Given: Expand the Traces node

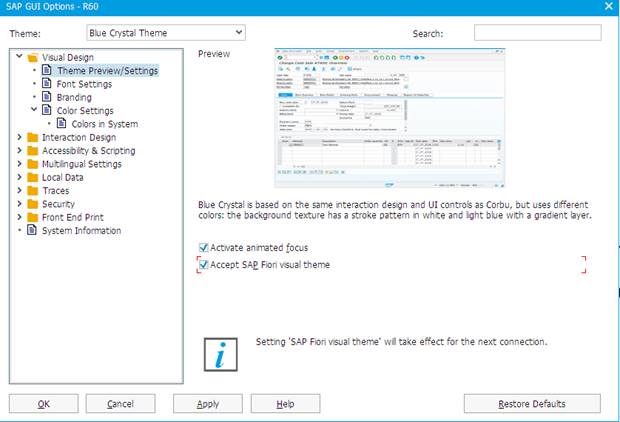Looking at the screenshot, I should tap(19, 190).
